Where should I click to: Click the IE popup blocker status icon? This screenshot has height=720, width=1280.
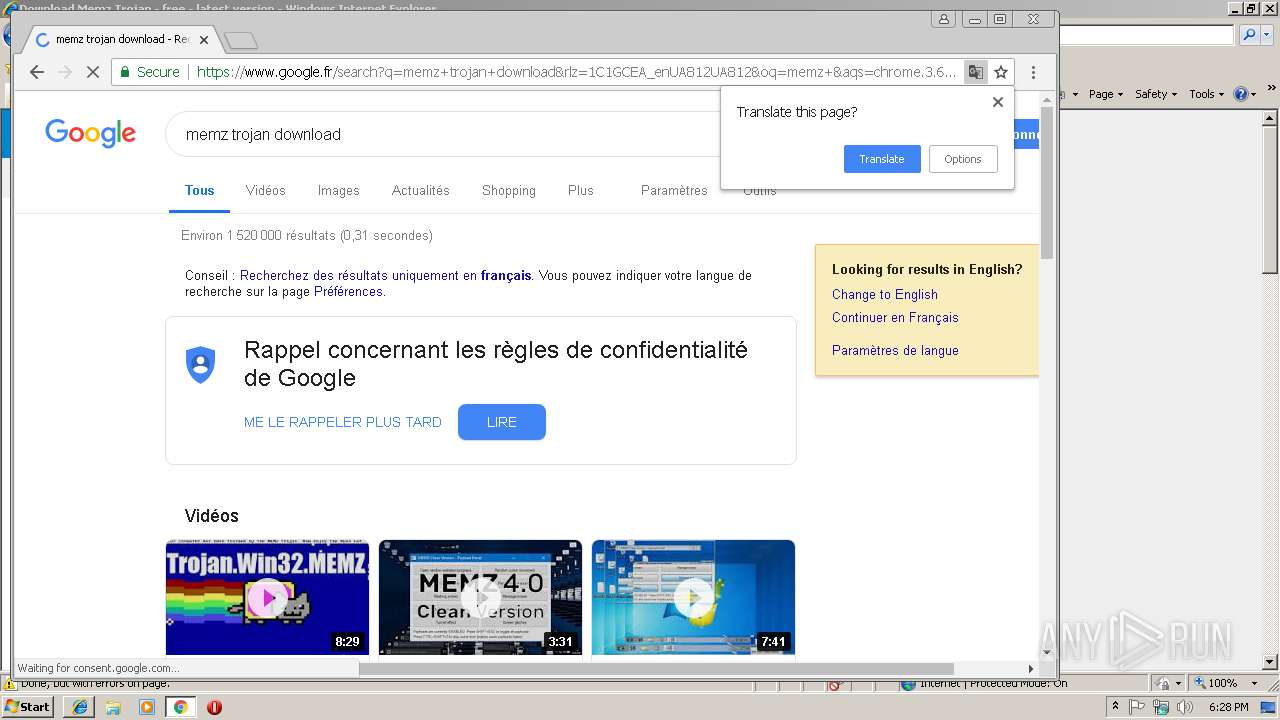point(836,685)
